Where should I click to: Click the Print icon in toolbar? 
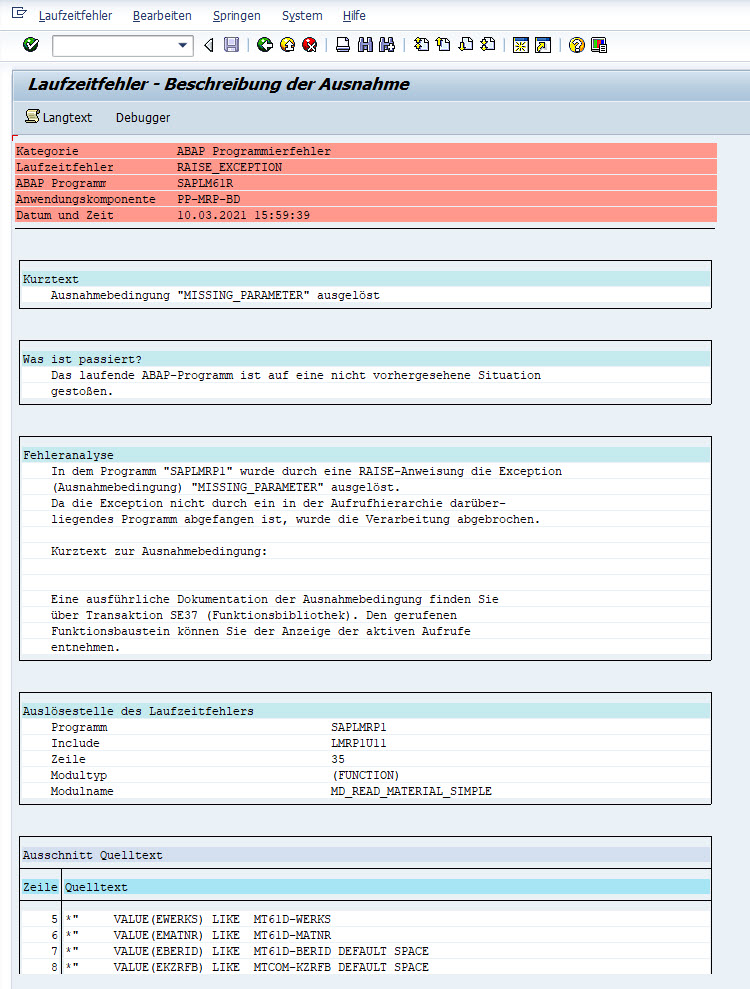pyautogui.click(x=342, y=45)
